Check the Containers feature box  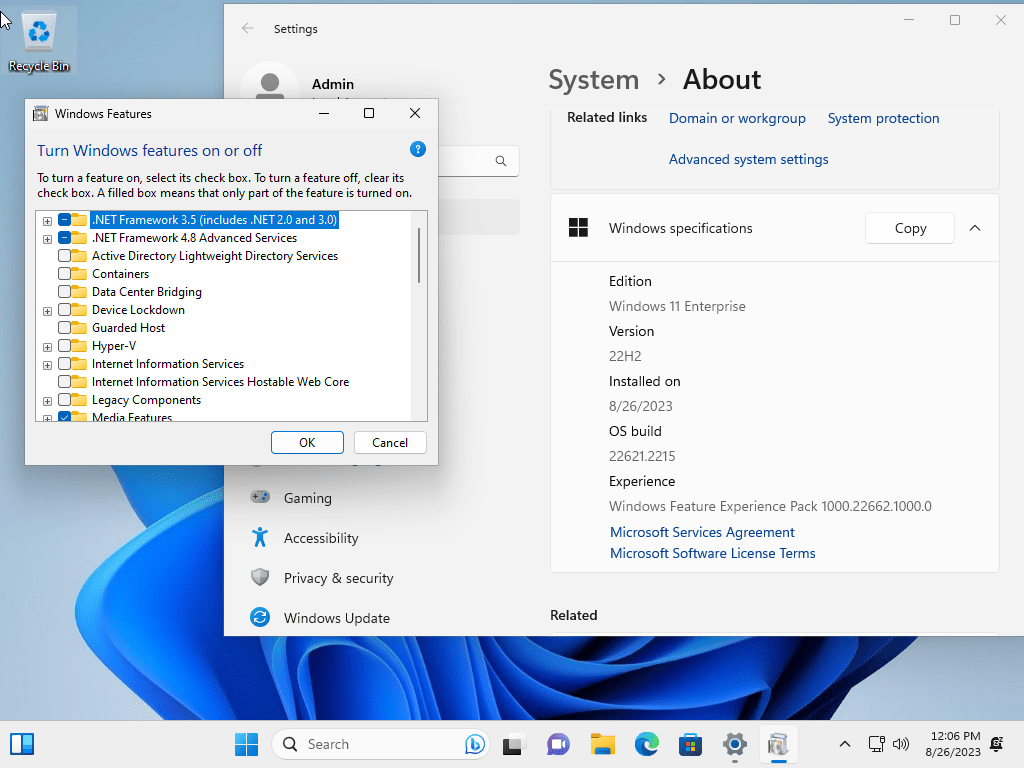click(x=64, y=274)
